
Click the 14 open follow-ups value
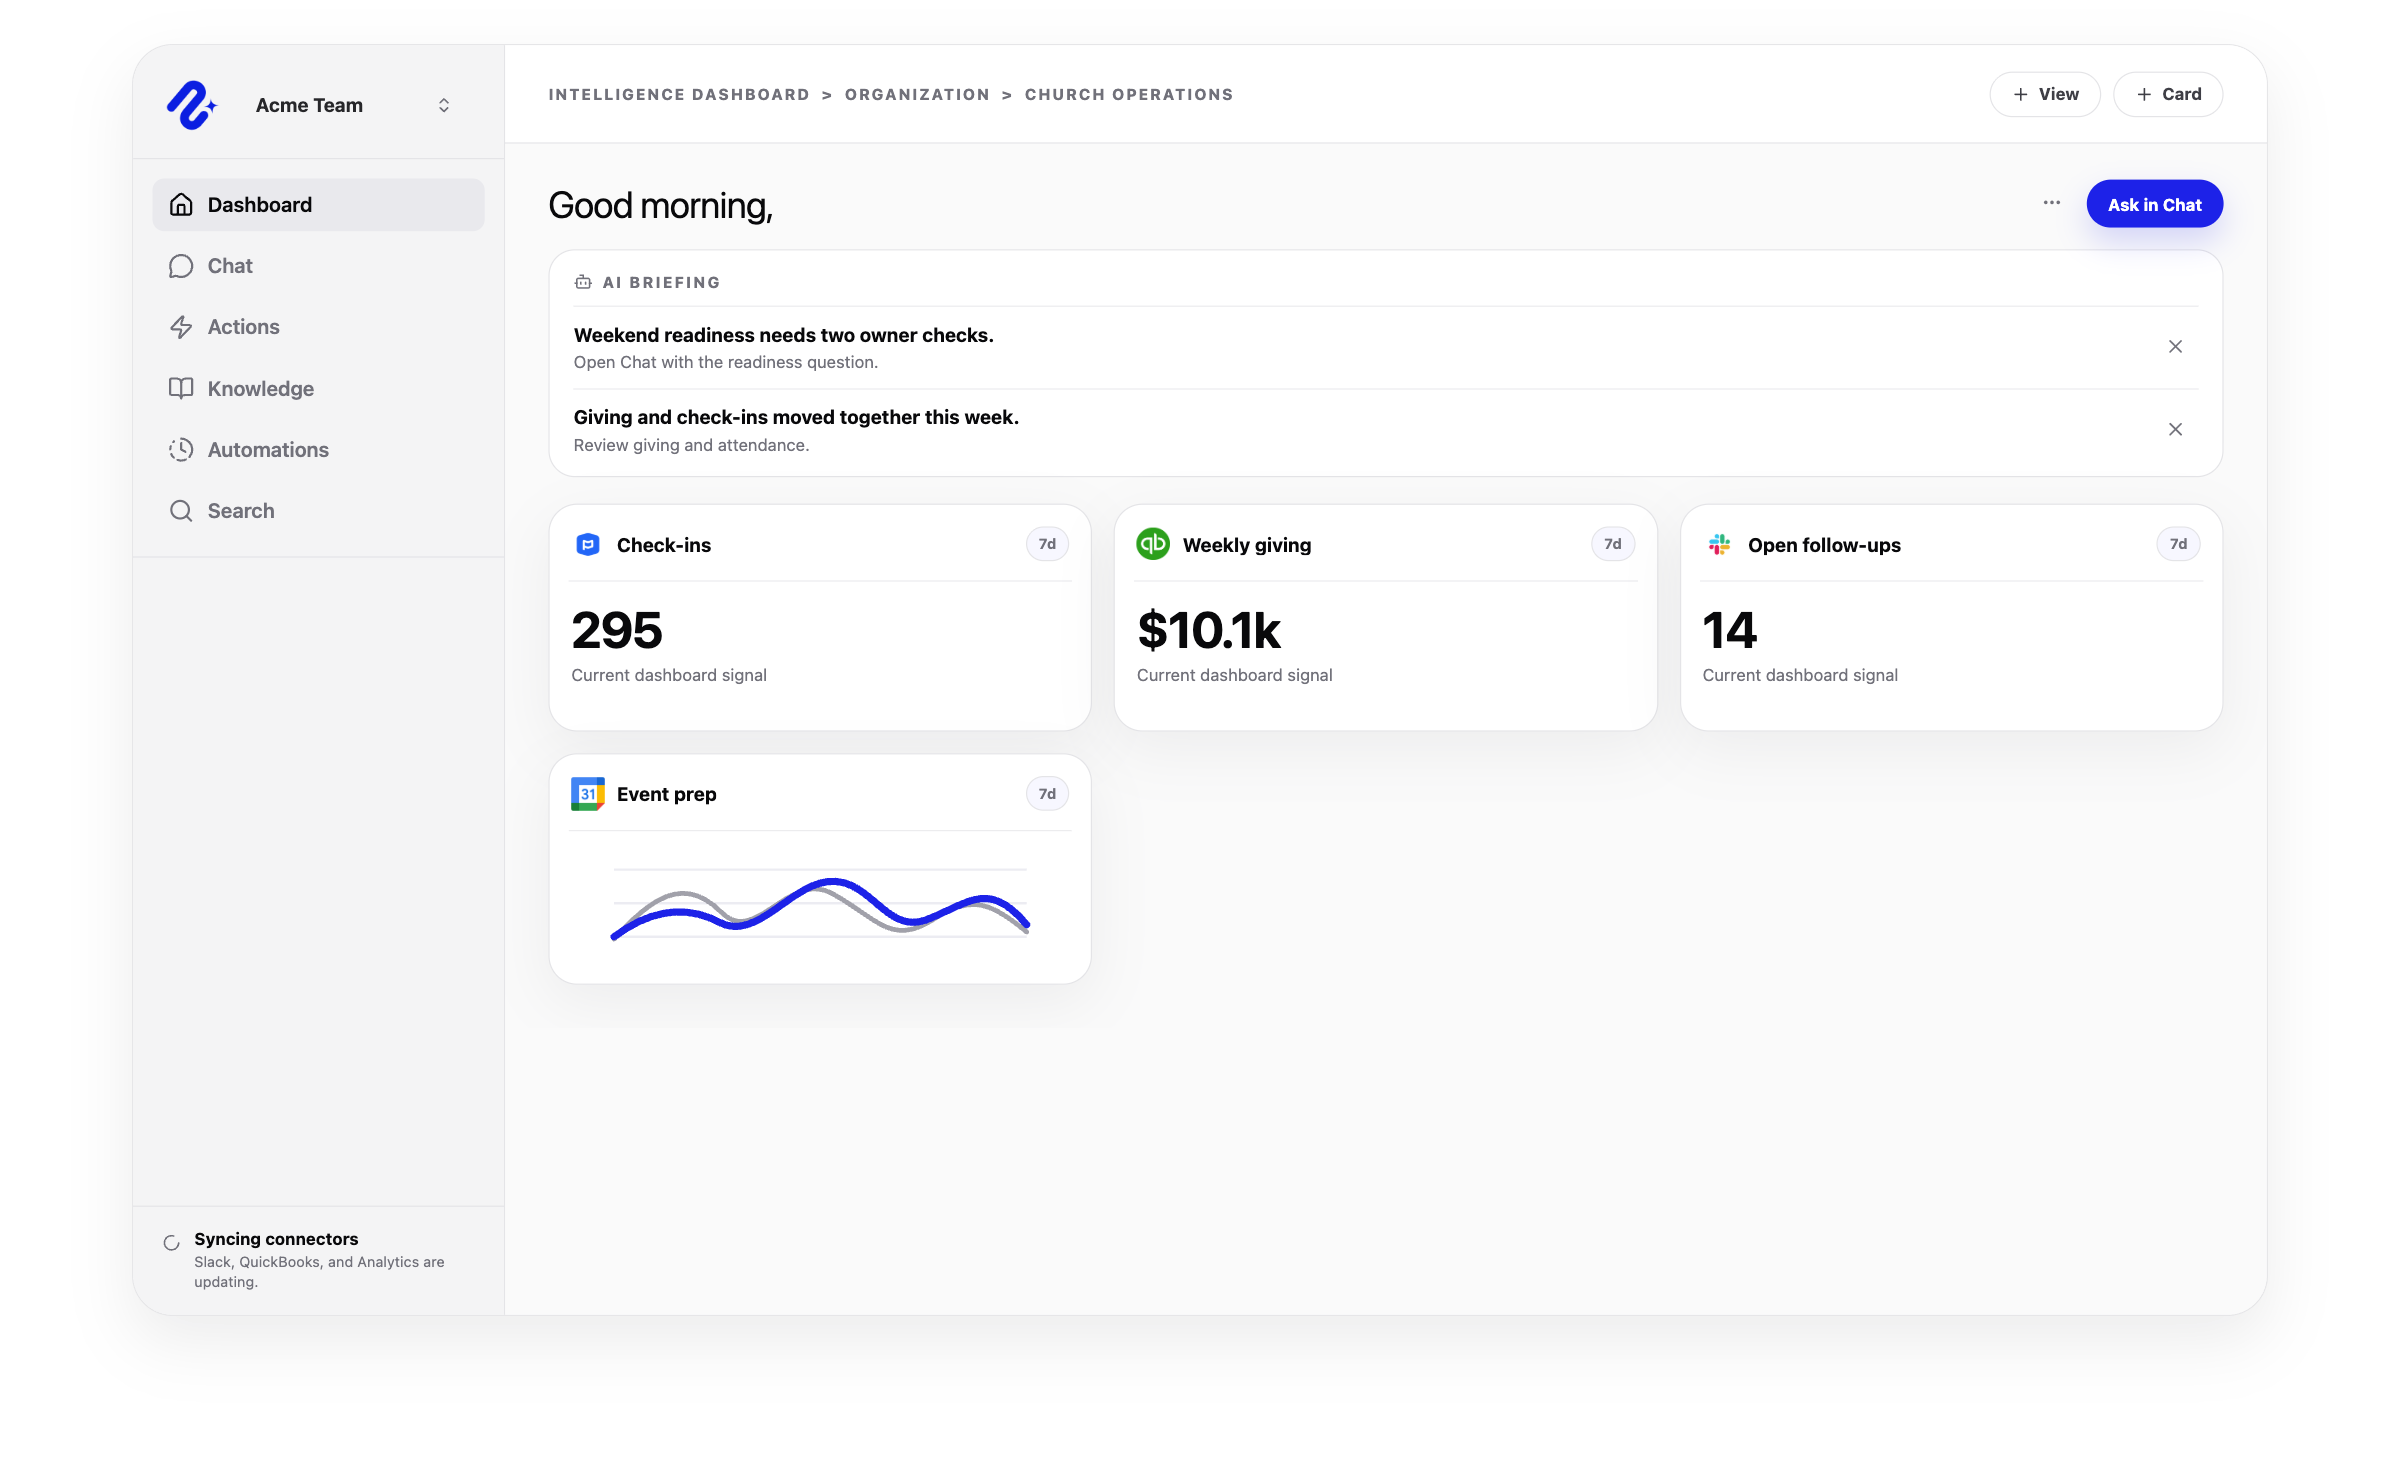[x=1730, y=631]
